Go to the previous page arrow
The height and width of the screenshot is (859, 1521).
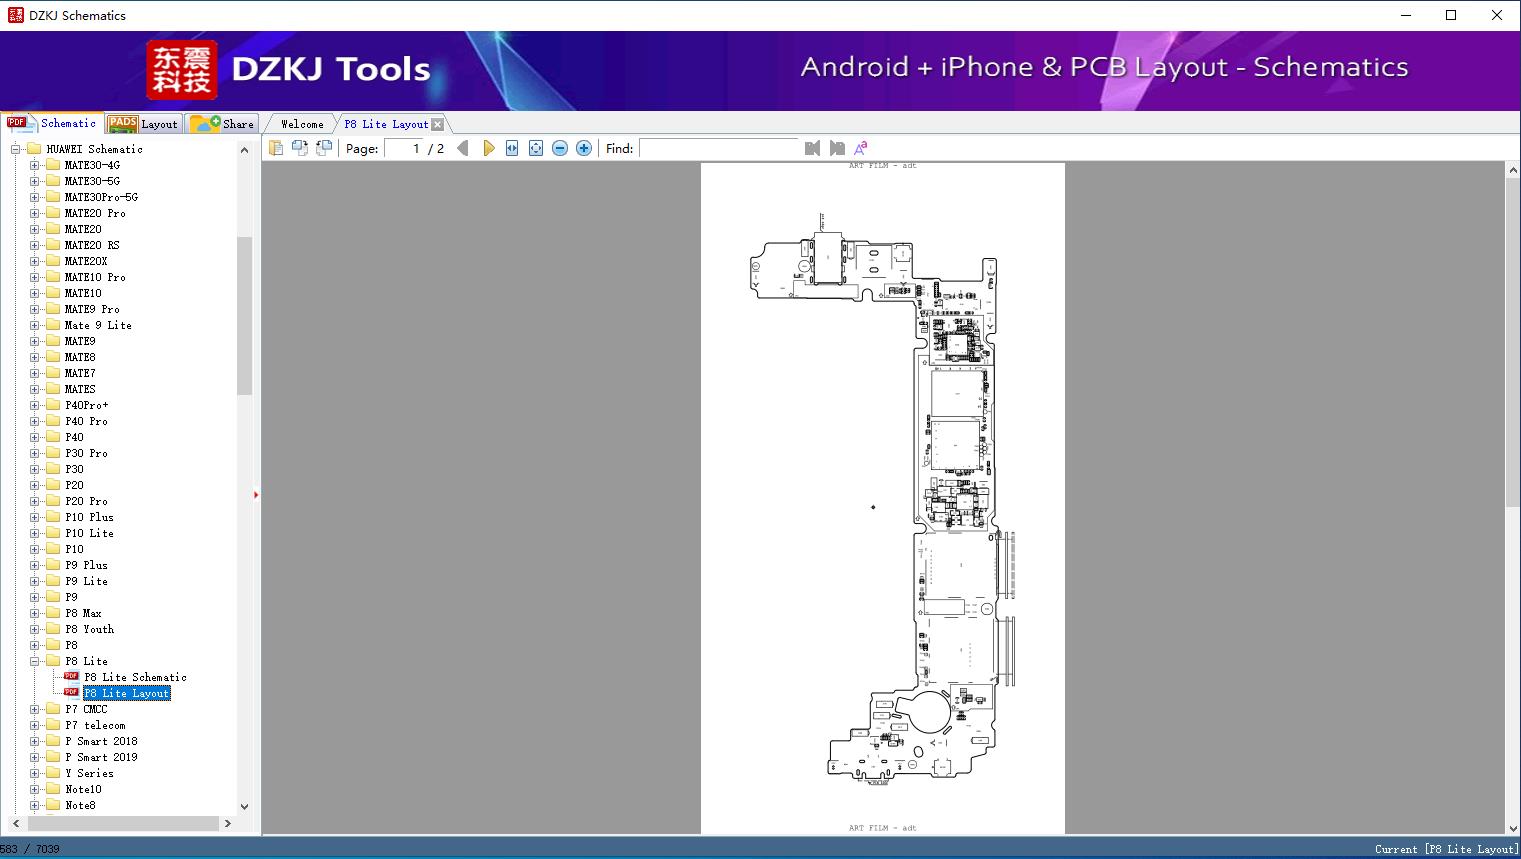pos(463,148)
